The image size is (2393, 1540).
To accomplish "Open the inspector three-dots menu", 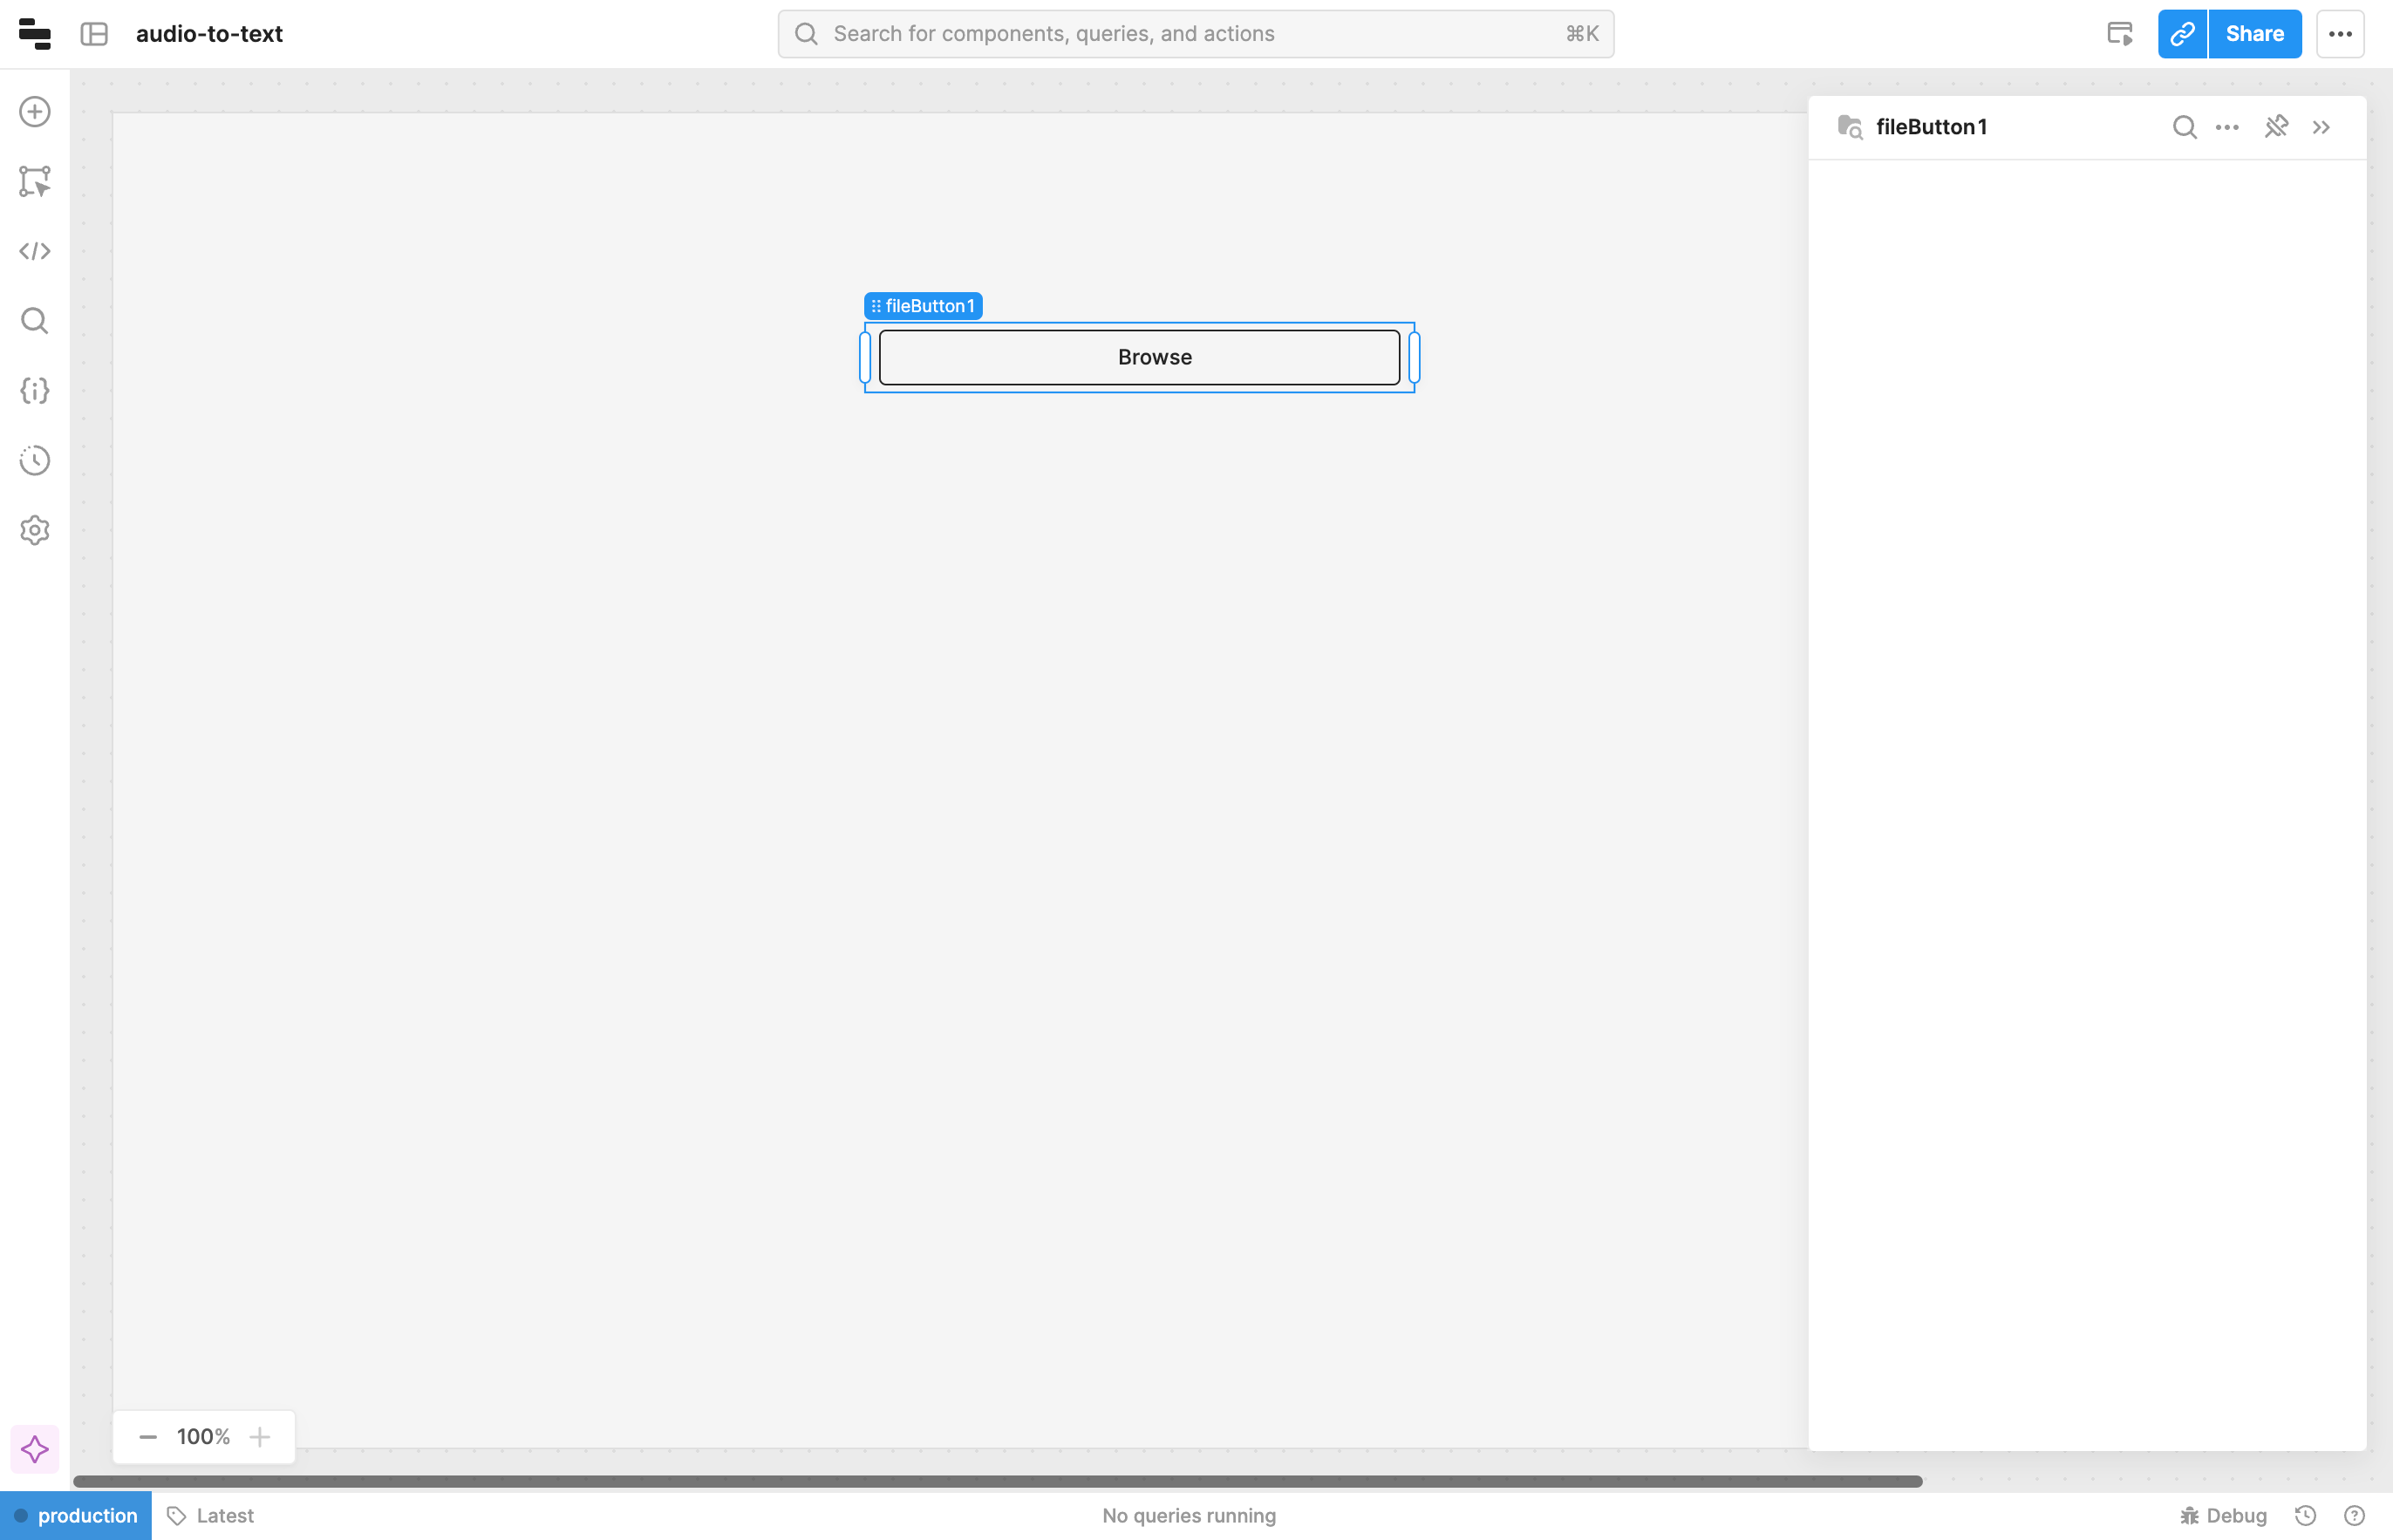I will 2227,127.
